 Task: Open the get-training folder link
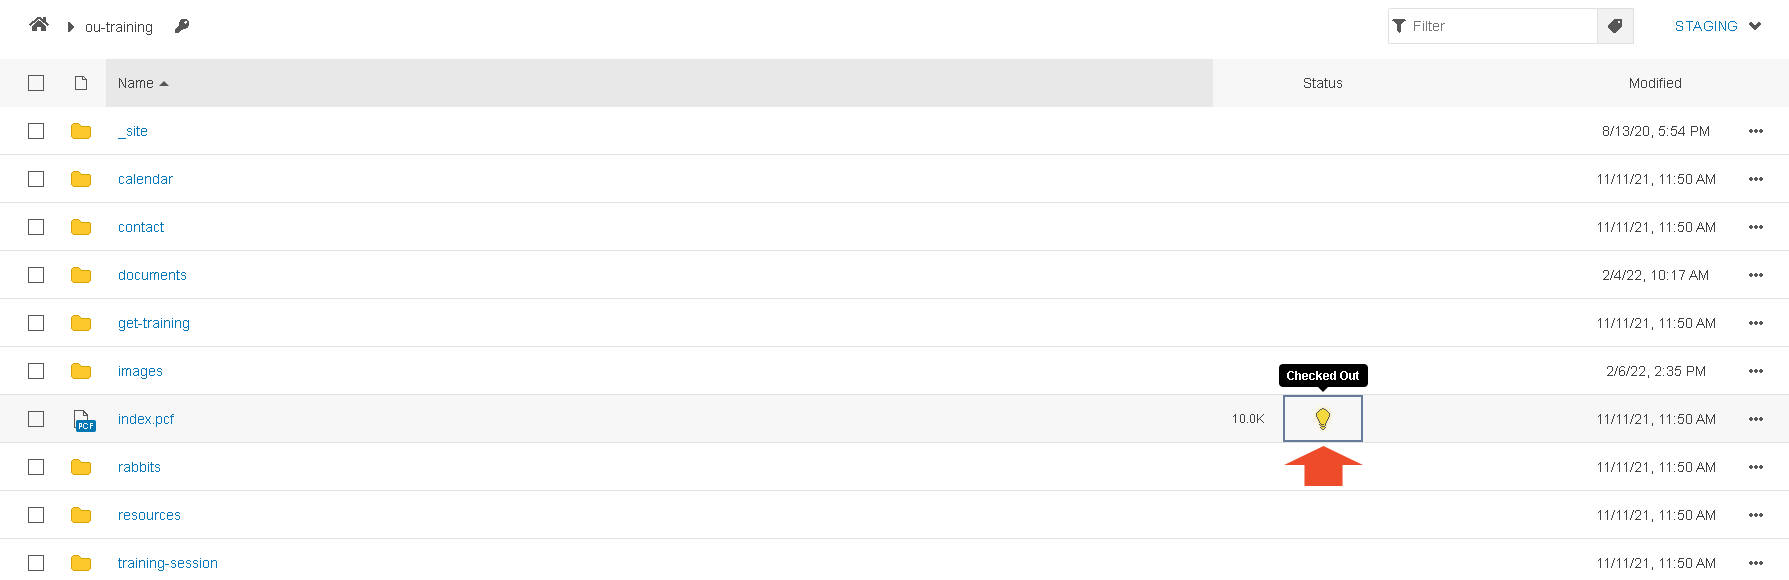[154, 323]
